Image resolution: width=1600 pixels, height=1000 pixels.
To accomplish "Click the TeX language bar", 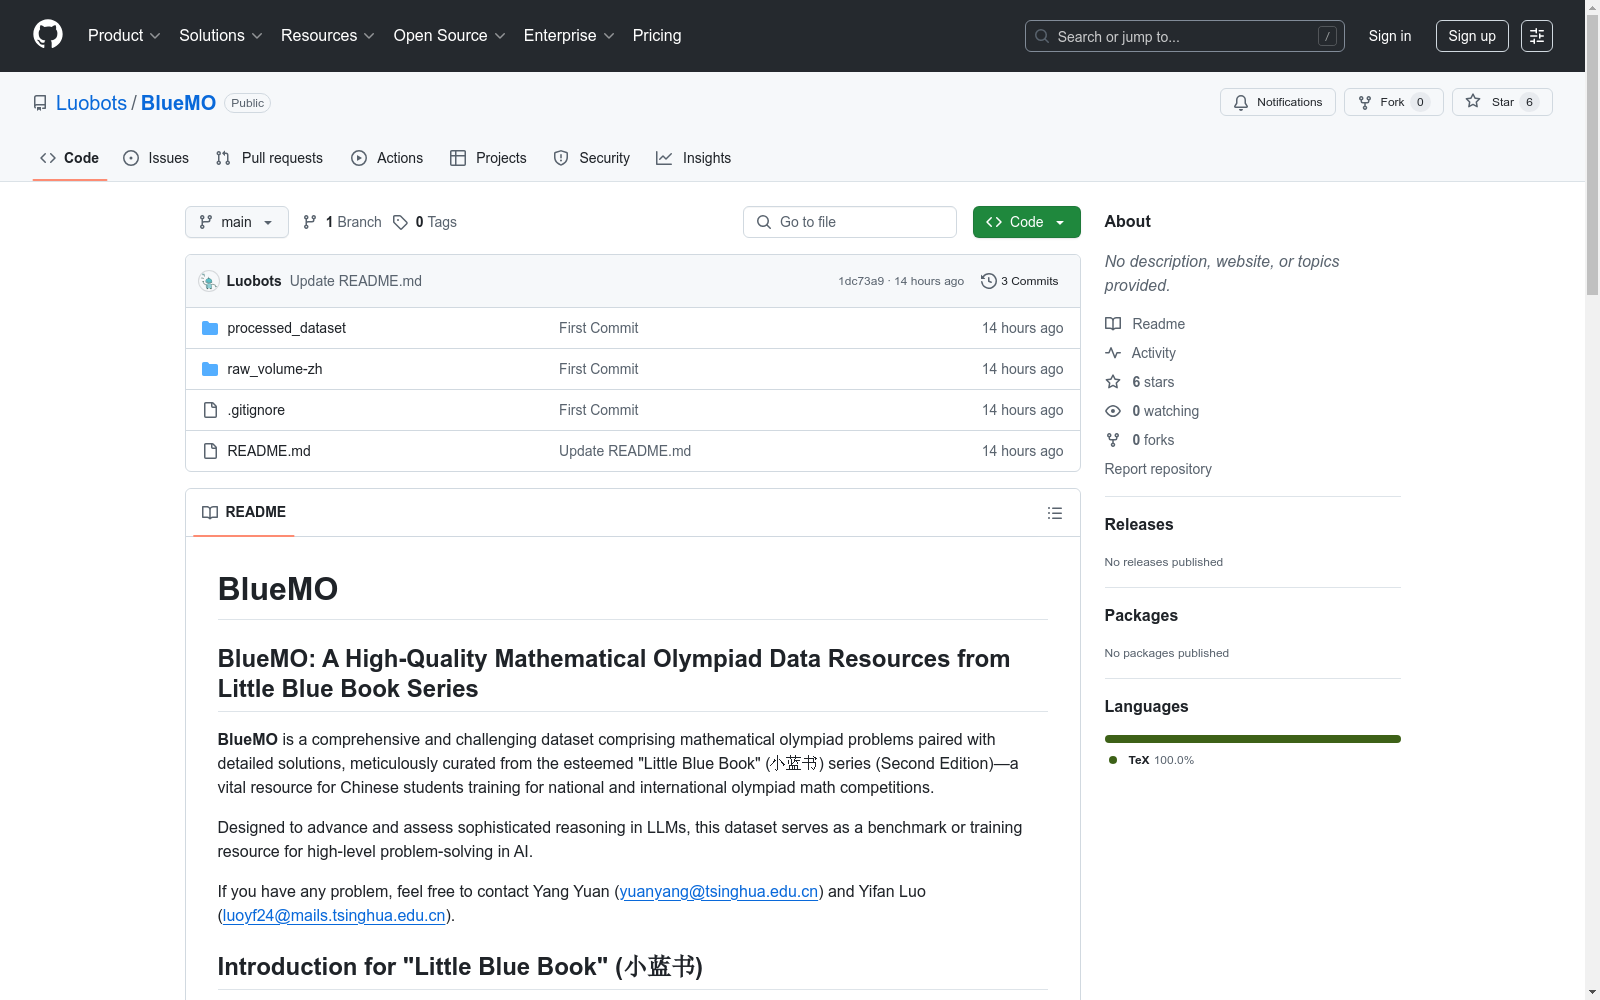I will click(1253, 739).
